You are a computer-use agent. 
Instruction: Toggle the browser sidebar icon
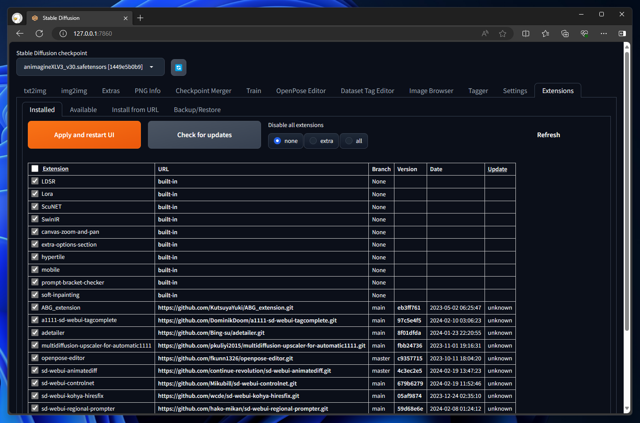tap(622, 33)
